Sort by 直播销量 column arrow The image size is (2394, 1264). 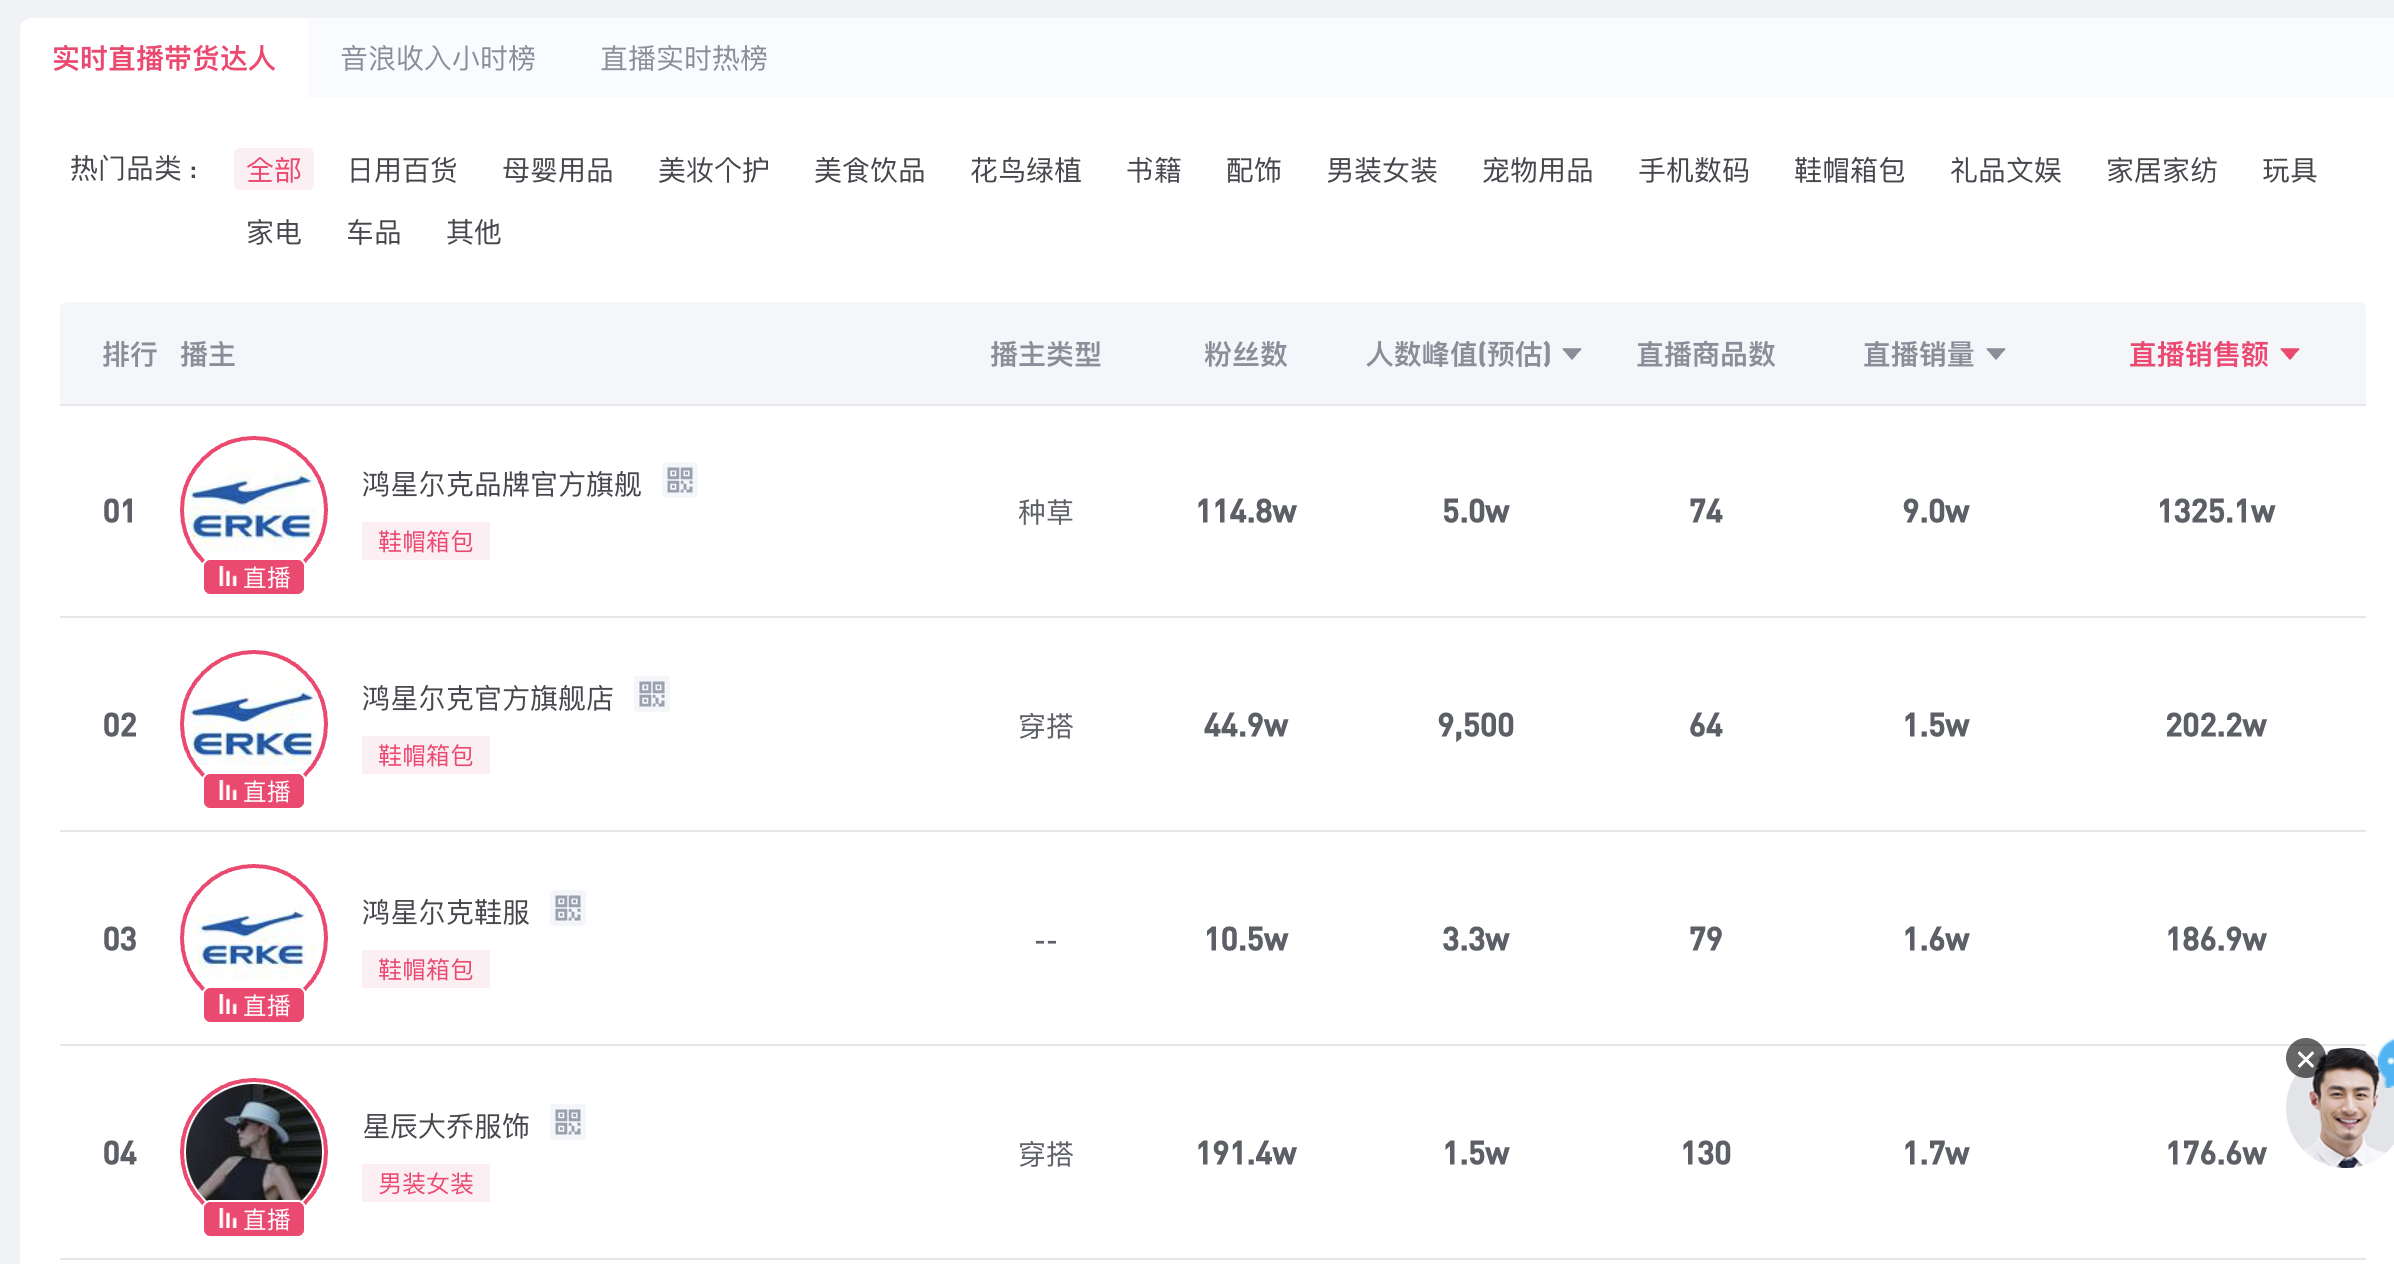1996,354
